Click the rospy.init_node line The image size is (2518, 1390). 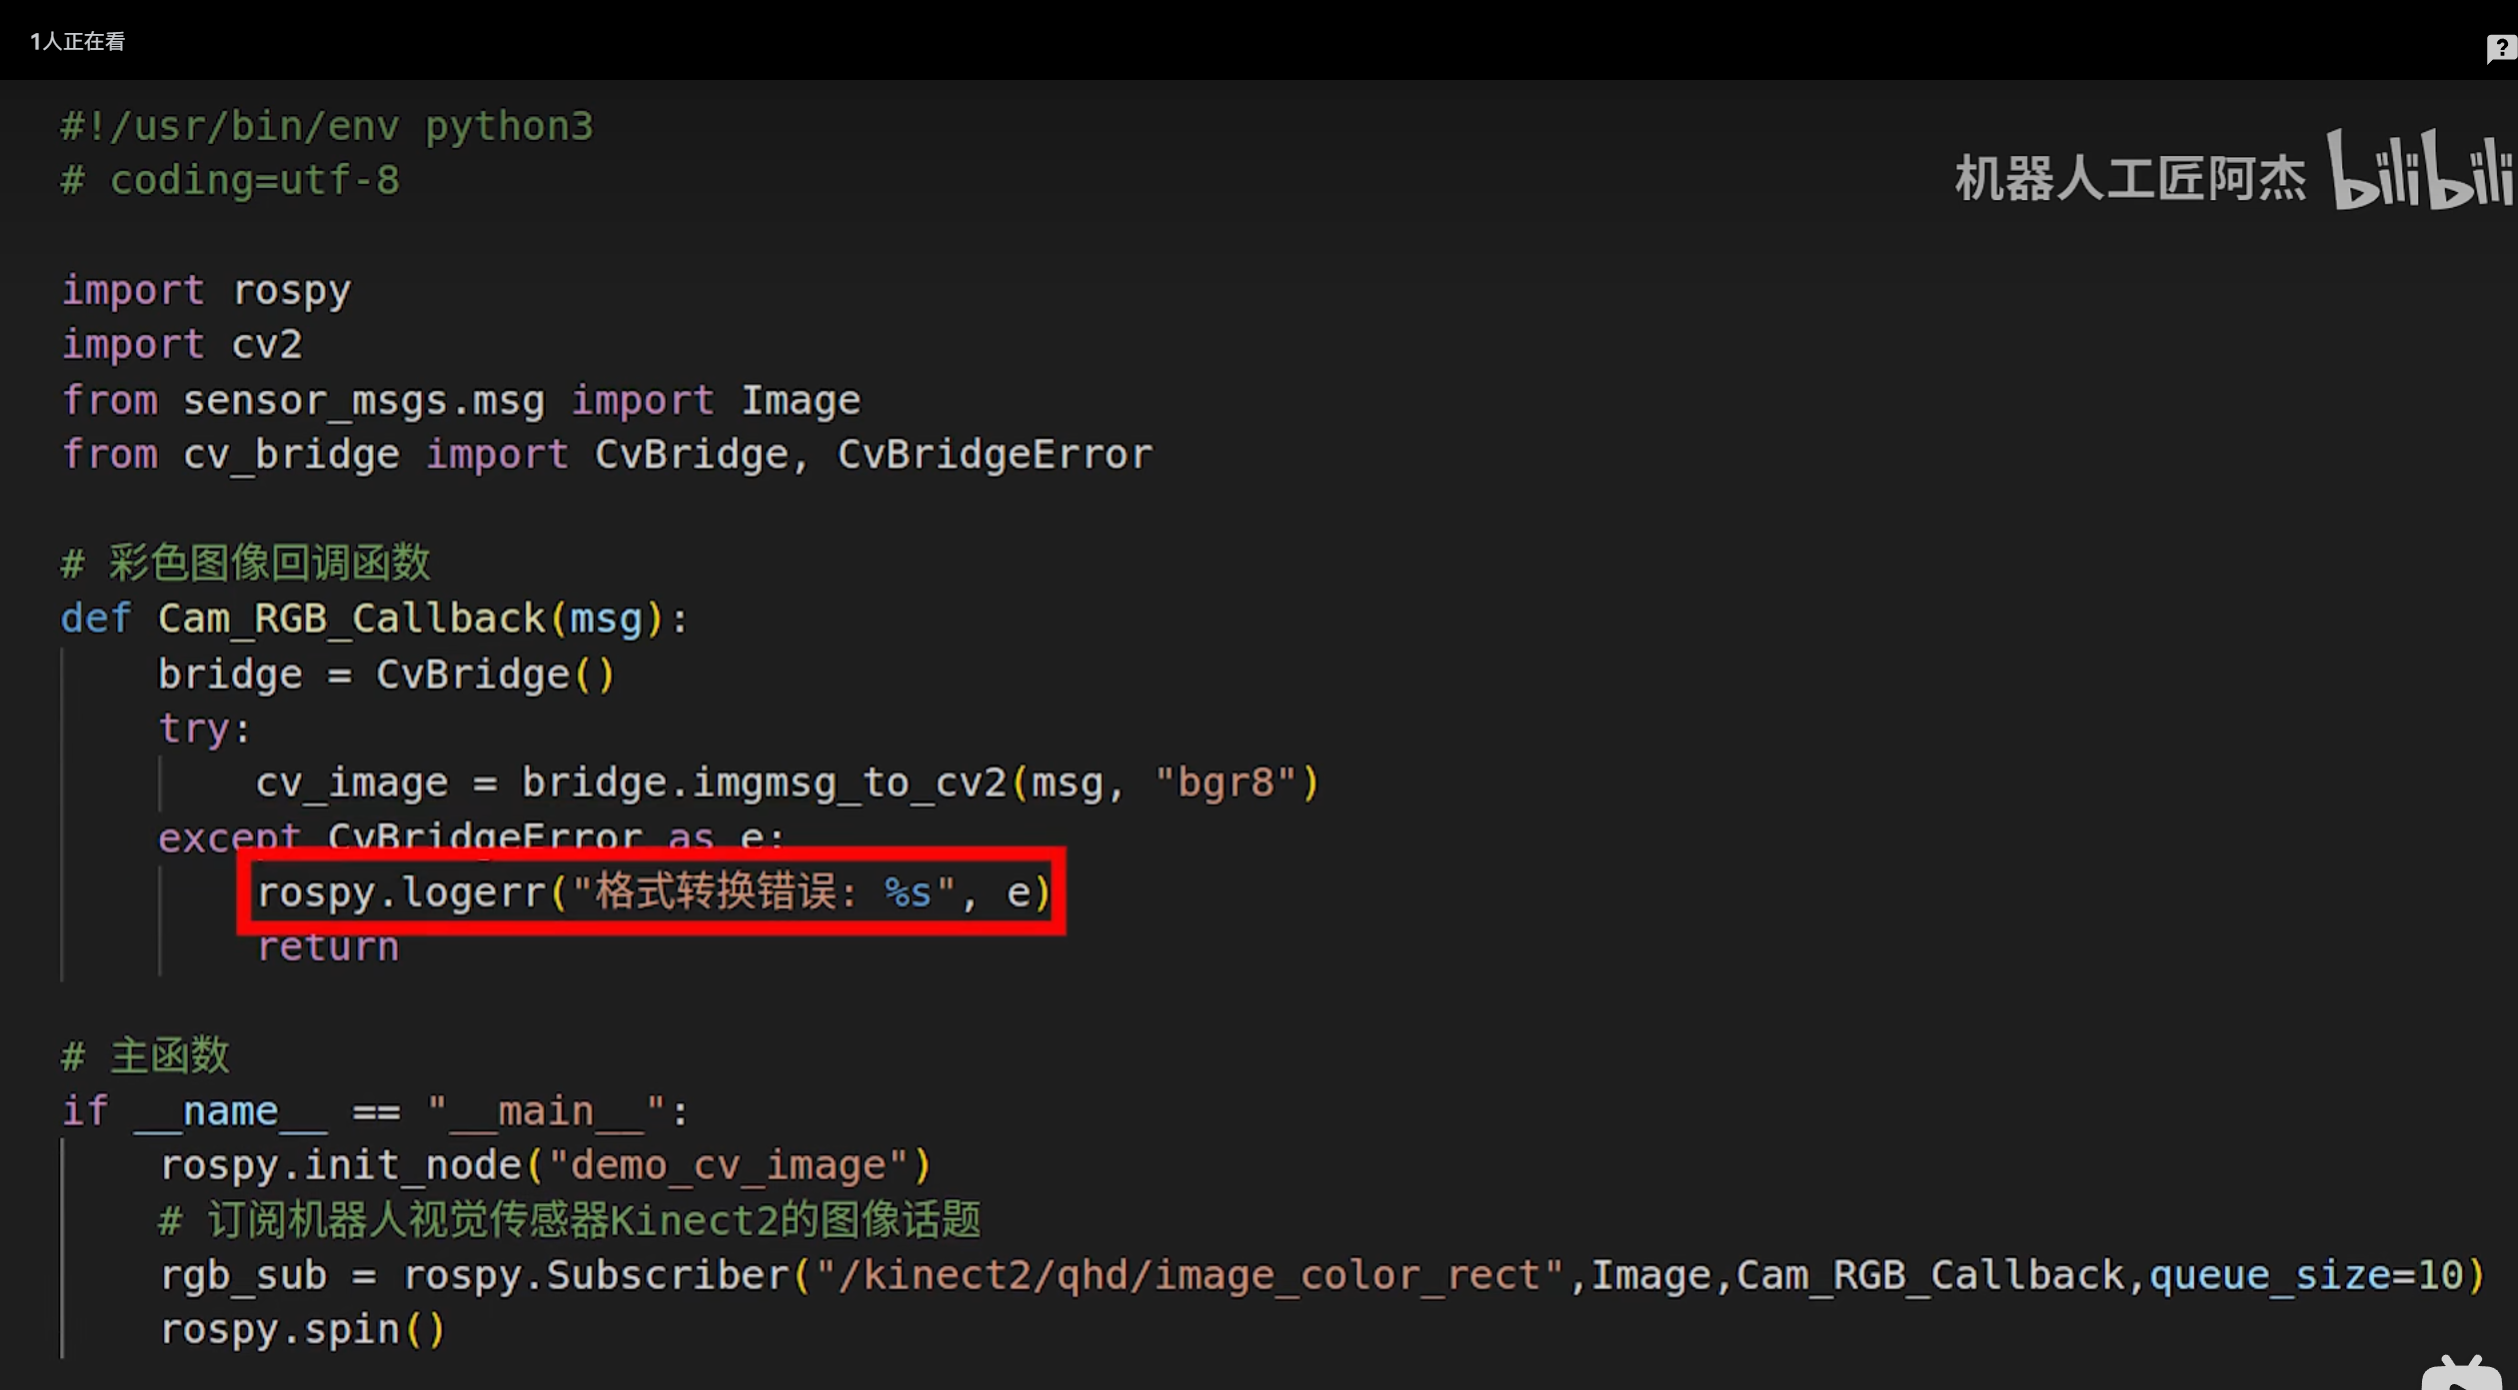(x=546, y=1166)
